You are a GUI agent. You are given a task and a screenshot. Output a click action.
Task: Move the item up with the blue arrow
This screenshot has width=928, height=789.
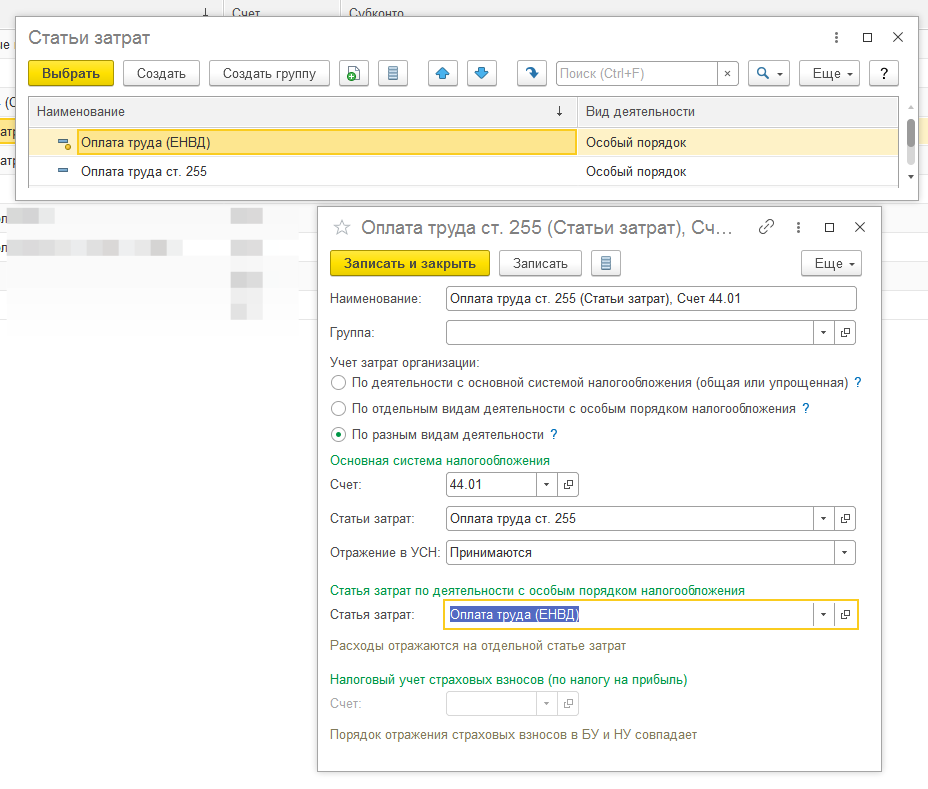(443, 73)
